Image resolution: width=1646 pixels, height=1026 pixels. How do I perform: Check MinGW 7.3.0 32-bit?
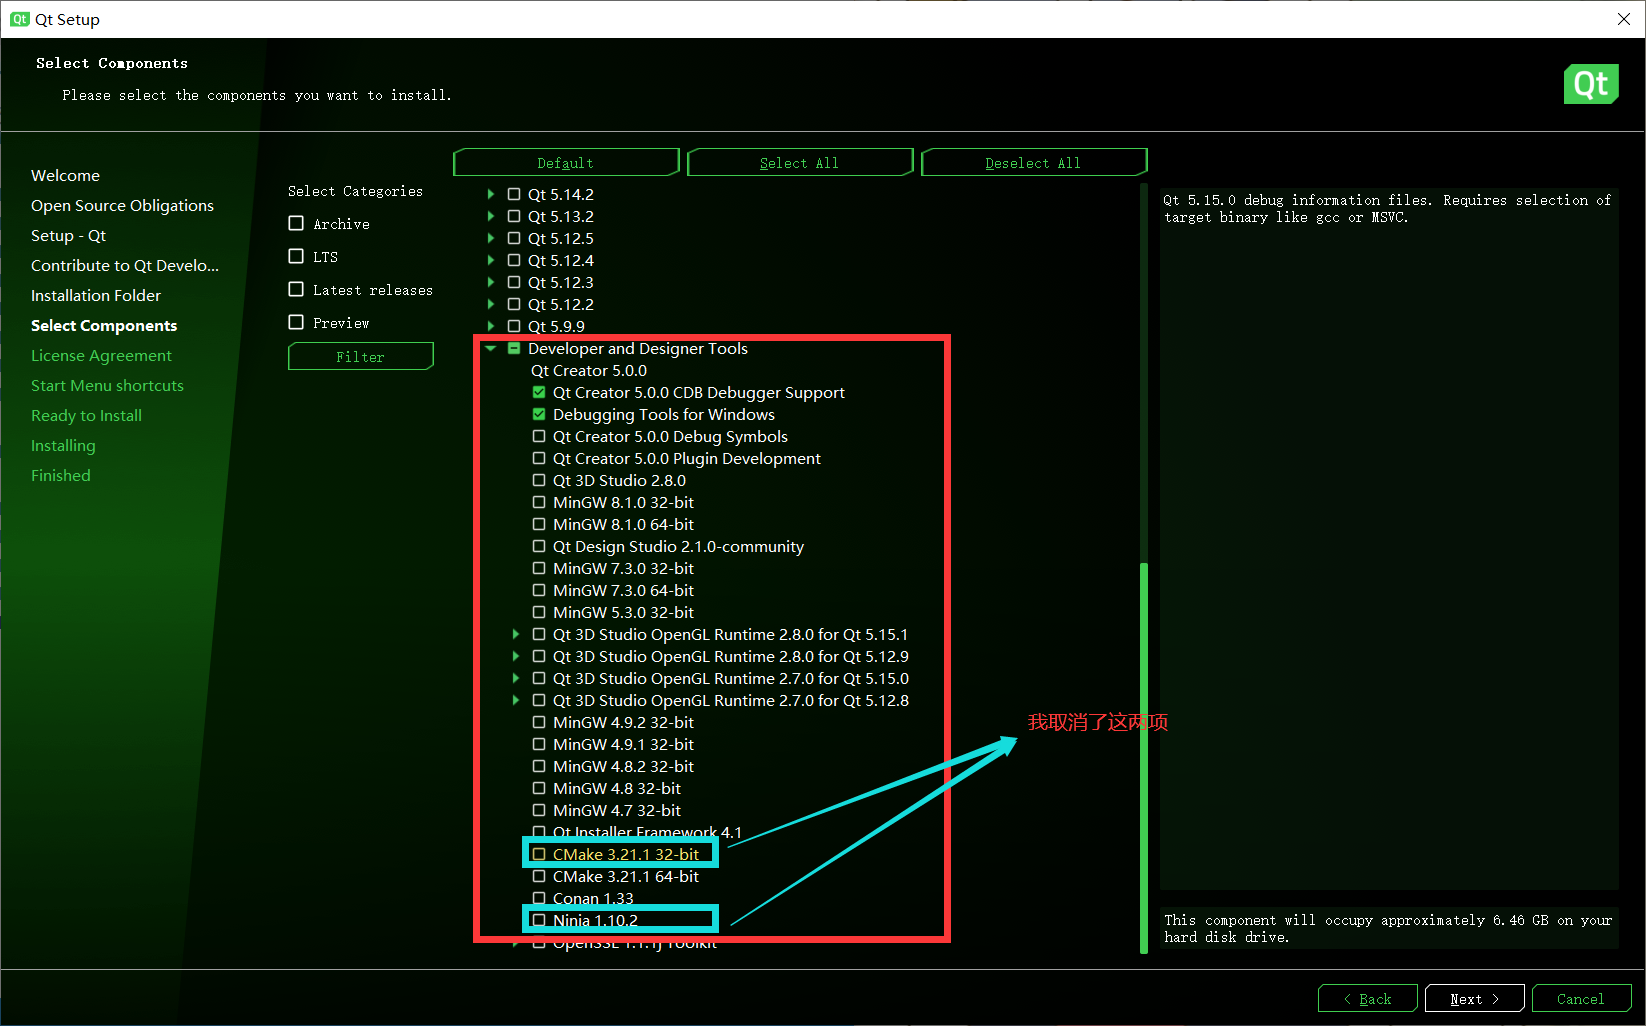[x=539, y=568]
